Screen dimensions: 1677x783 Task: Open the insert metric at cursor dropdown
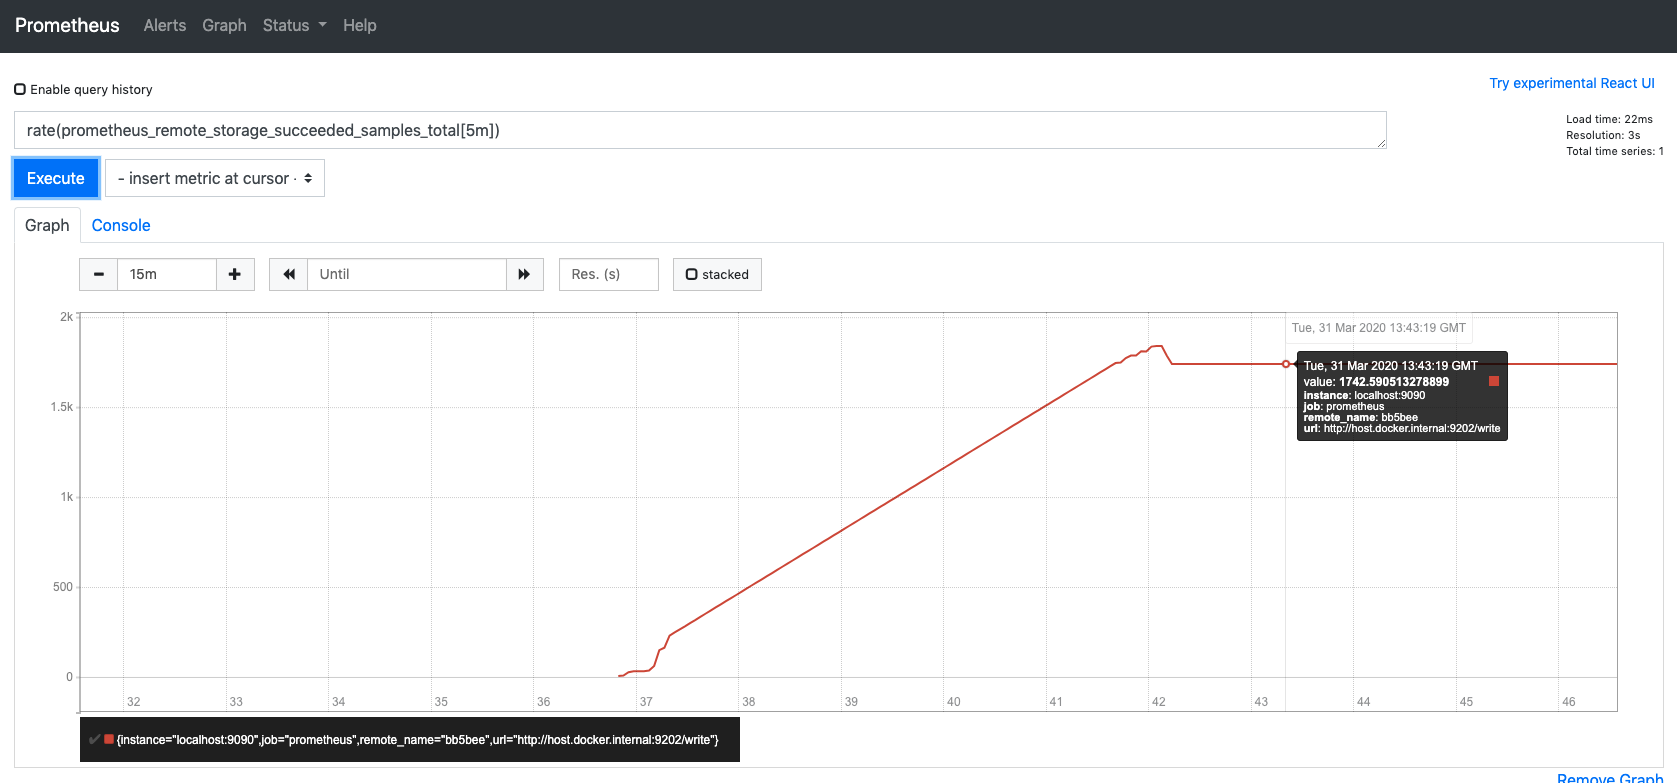tap(215, 178)
